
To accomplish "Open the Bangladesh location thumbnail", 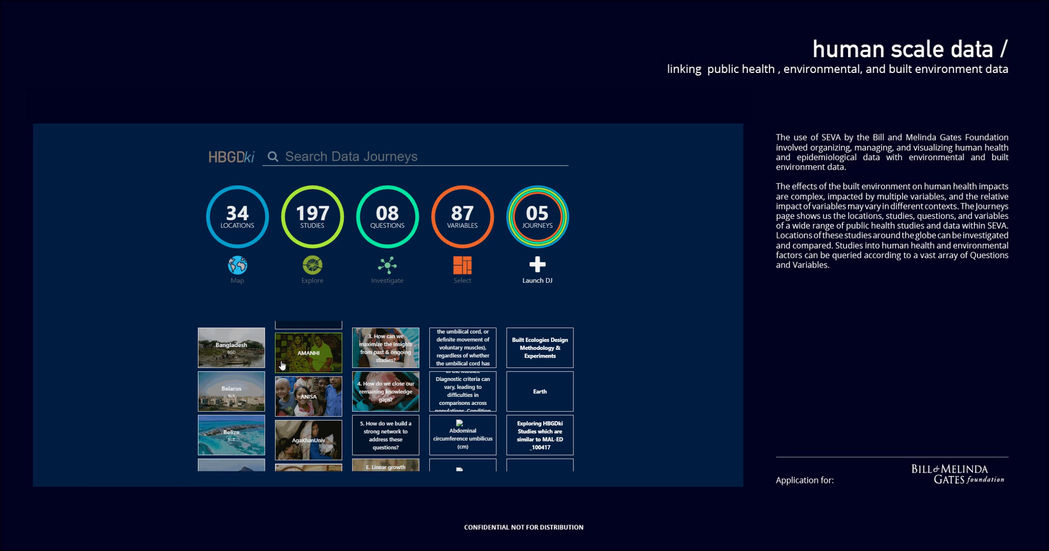I will [x=231, y=348].
